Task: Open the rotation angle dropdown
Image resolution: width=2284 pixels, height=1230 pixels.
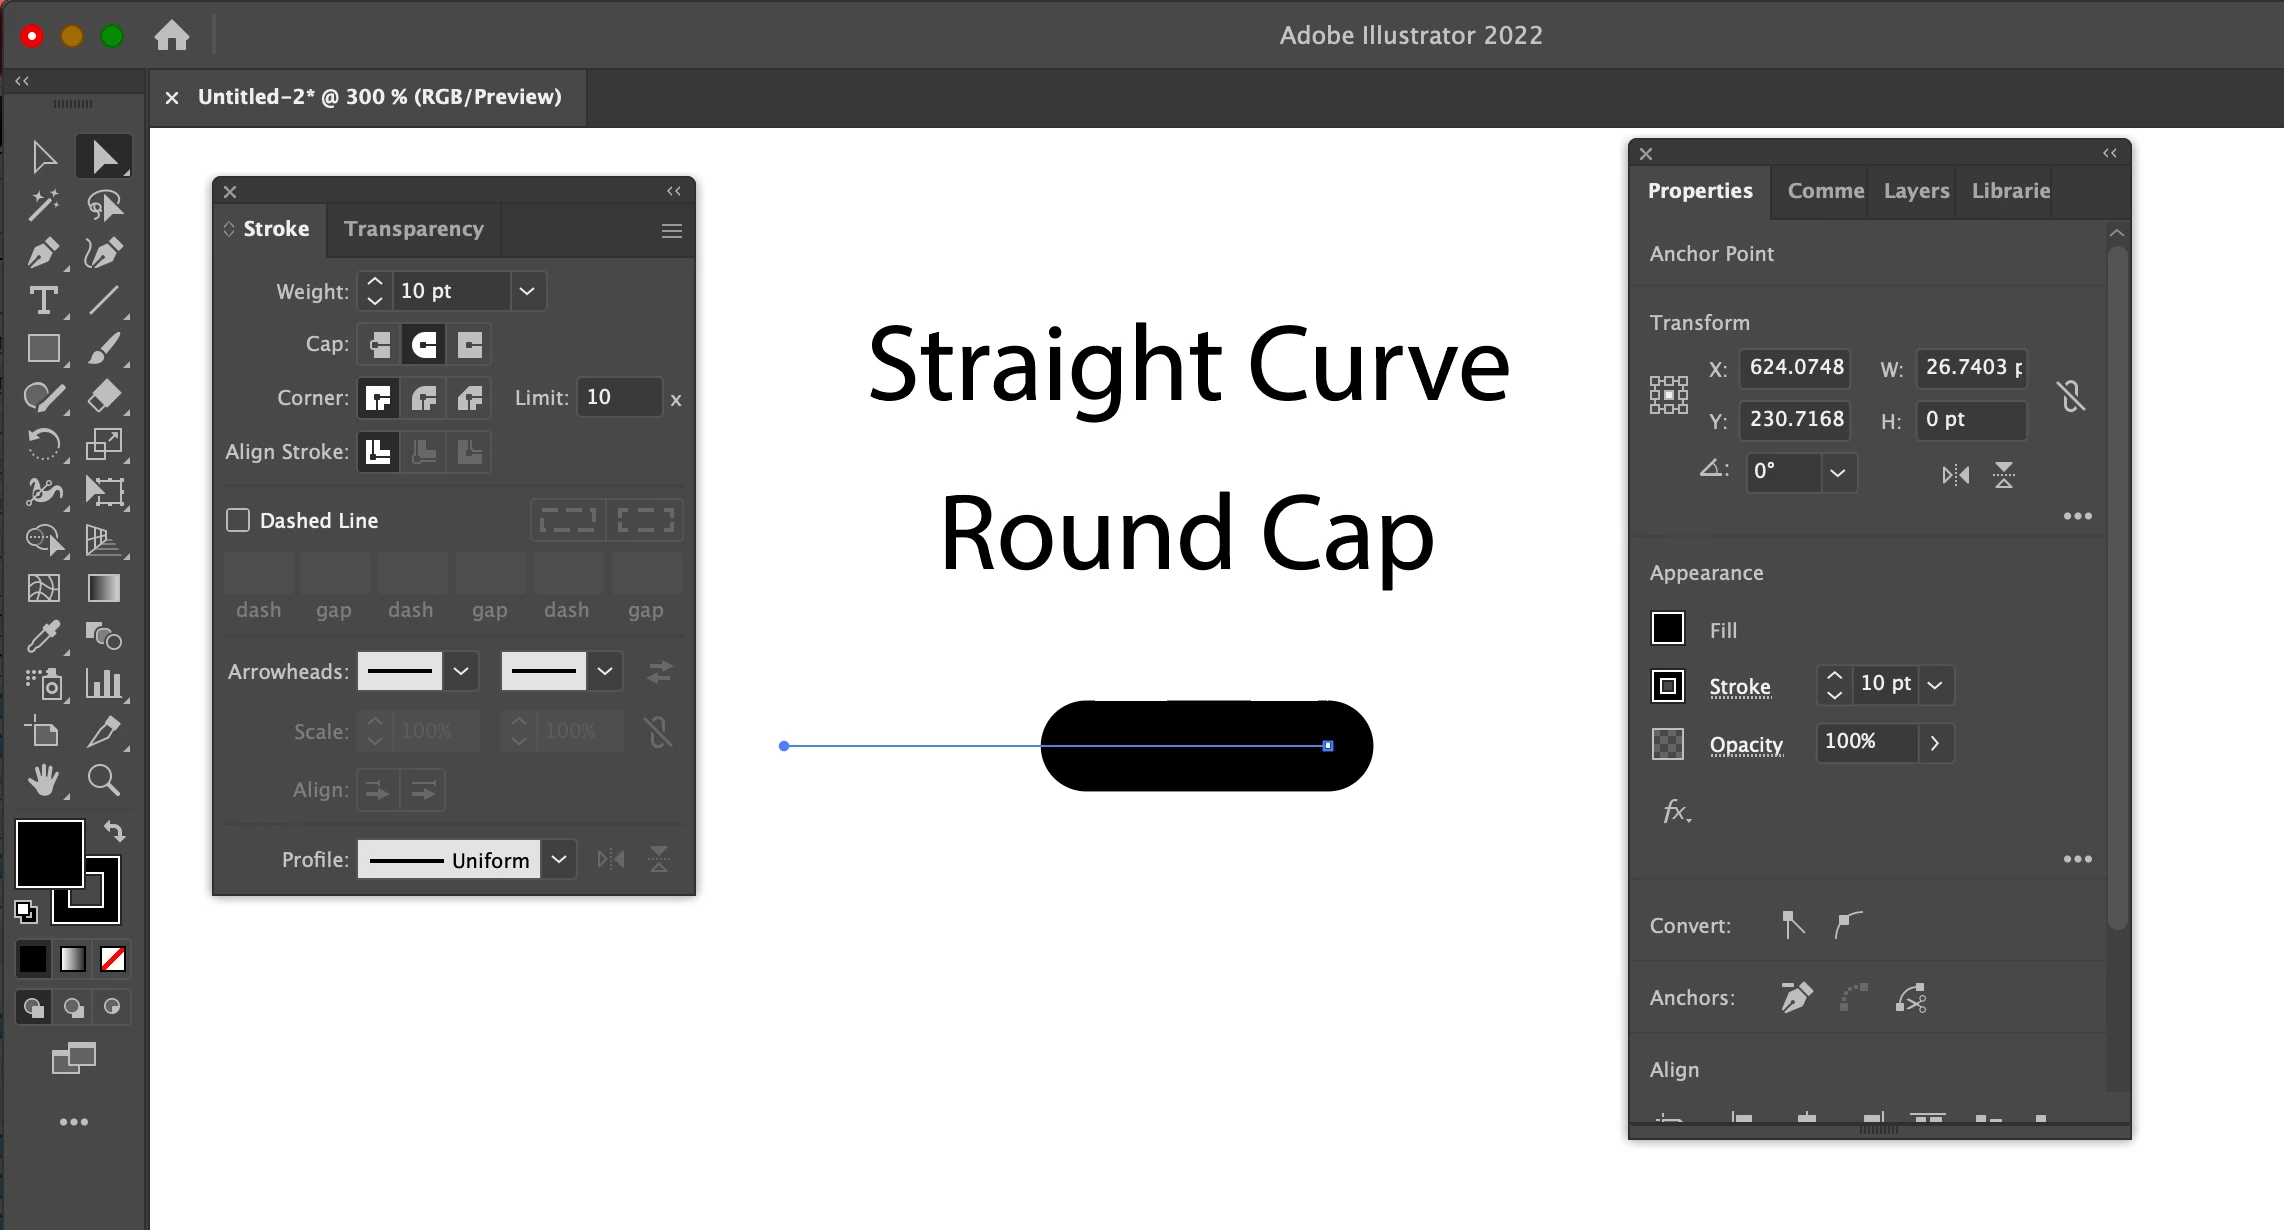Action: click(x=1837, y=472)
